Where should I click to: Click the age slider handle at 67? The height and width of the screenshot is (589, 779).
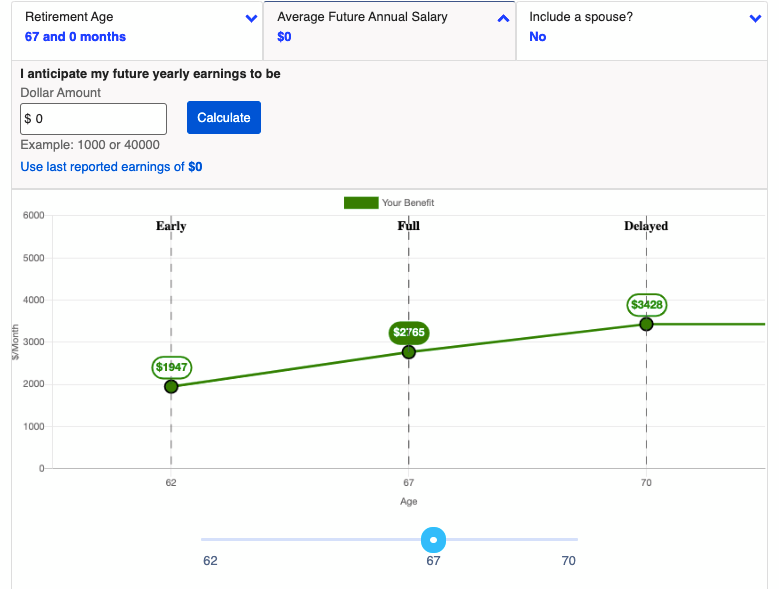click(x=433, y=540)
